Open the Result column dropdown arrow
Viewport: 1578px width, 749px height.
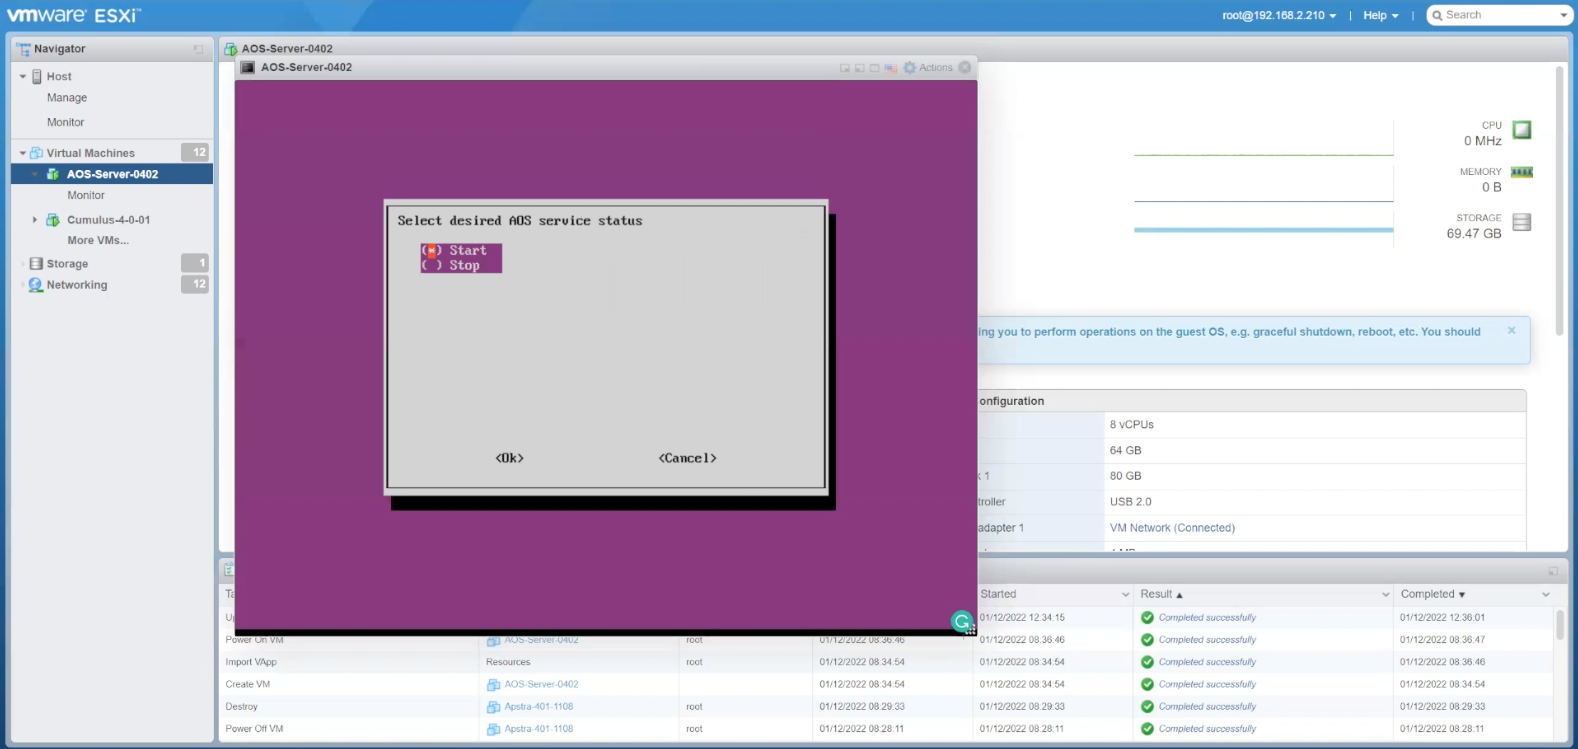[x=1385, y=595]
